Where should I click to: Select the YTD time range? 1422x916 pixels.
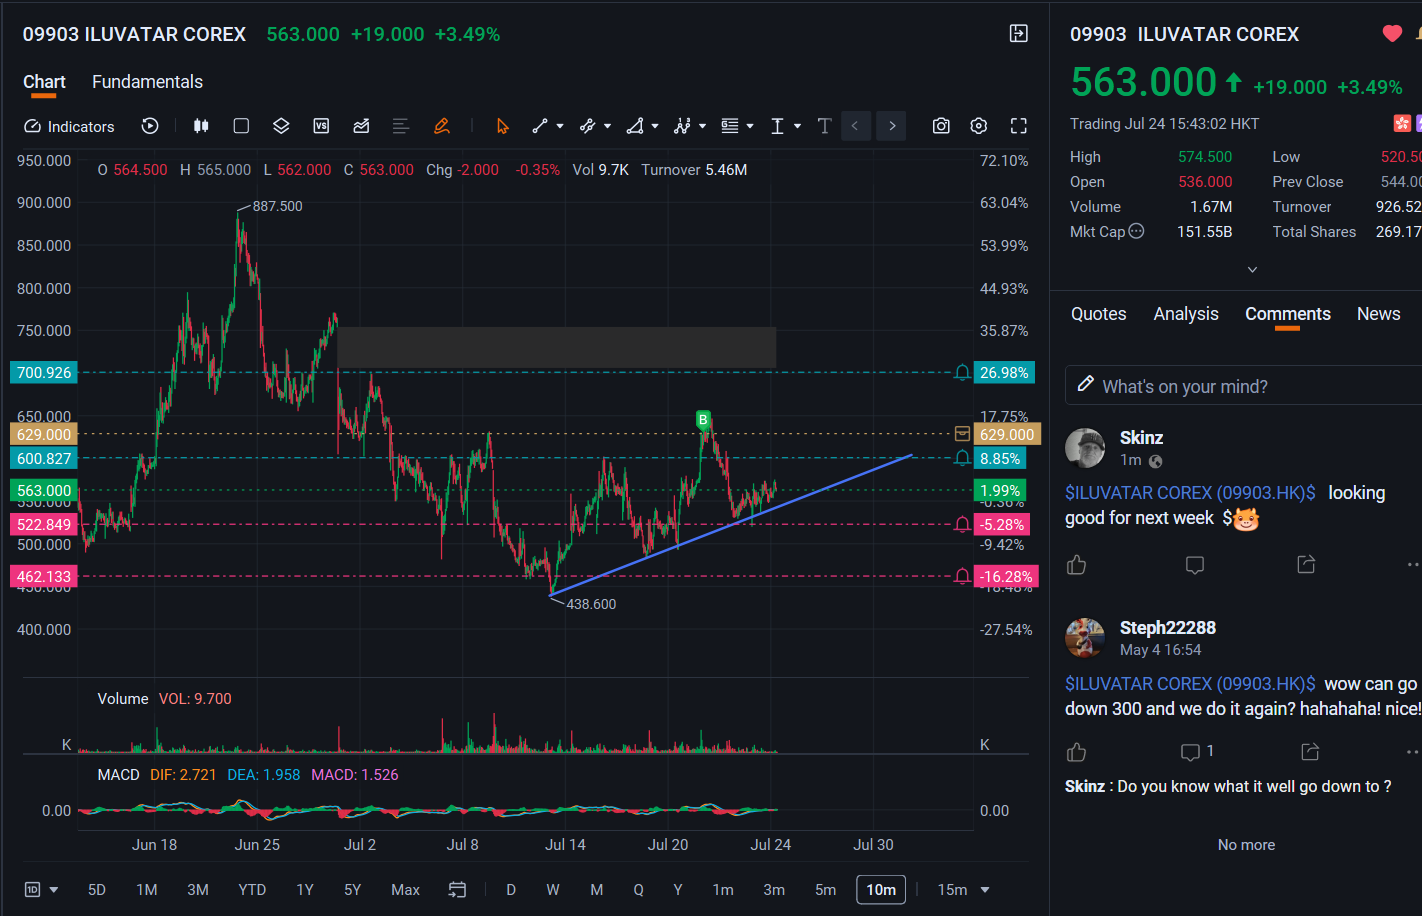pyautogui.click(x=252, y=890)
